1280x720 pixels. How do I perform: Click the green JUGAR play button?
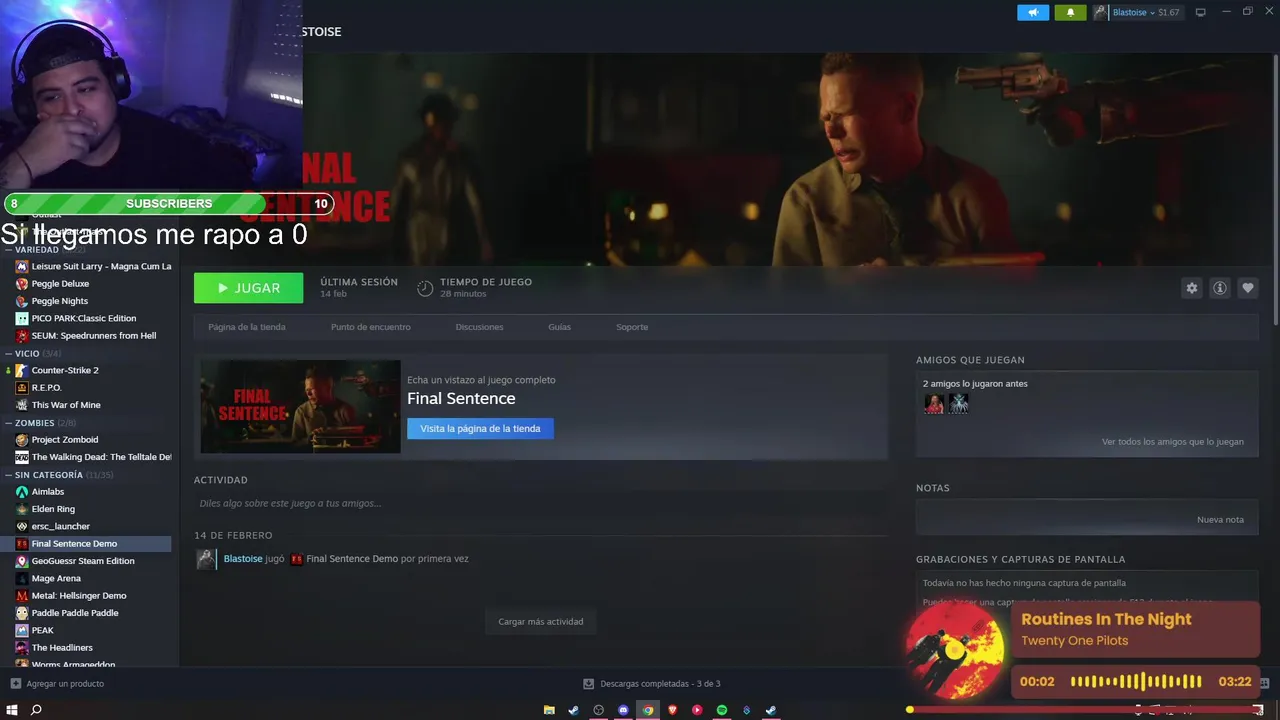248,288
